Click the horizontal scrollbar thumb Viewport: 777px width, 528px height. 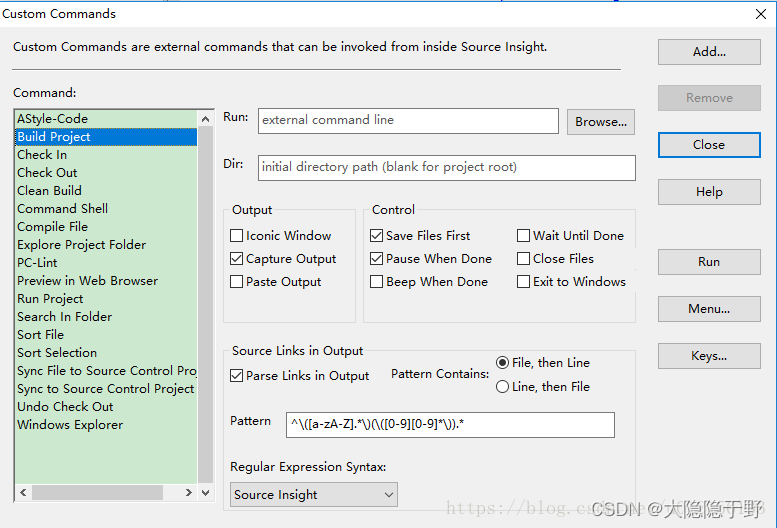[98, 492]
